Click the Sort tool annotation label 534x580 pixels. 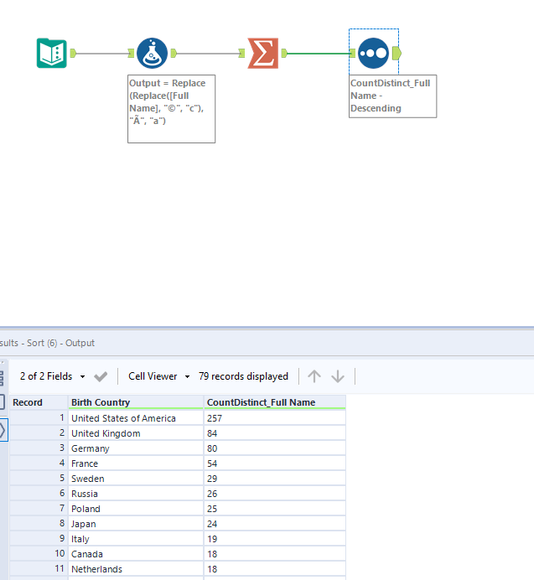pos(393,96)
